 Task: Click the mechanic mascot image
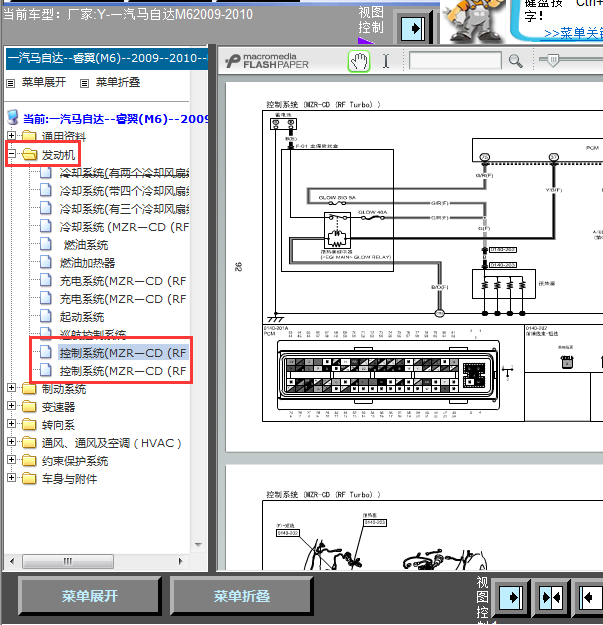473,20
